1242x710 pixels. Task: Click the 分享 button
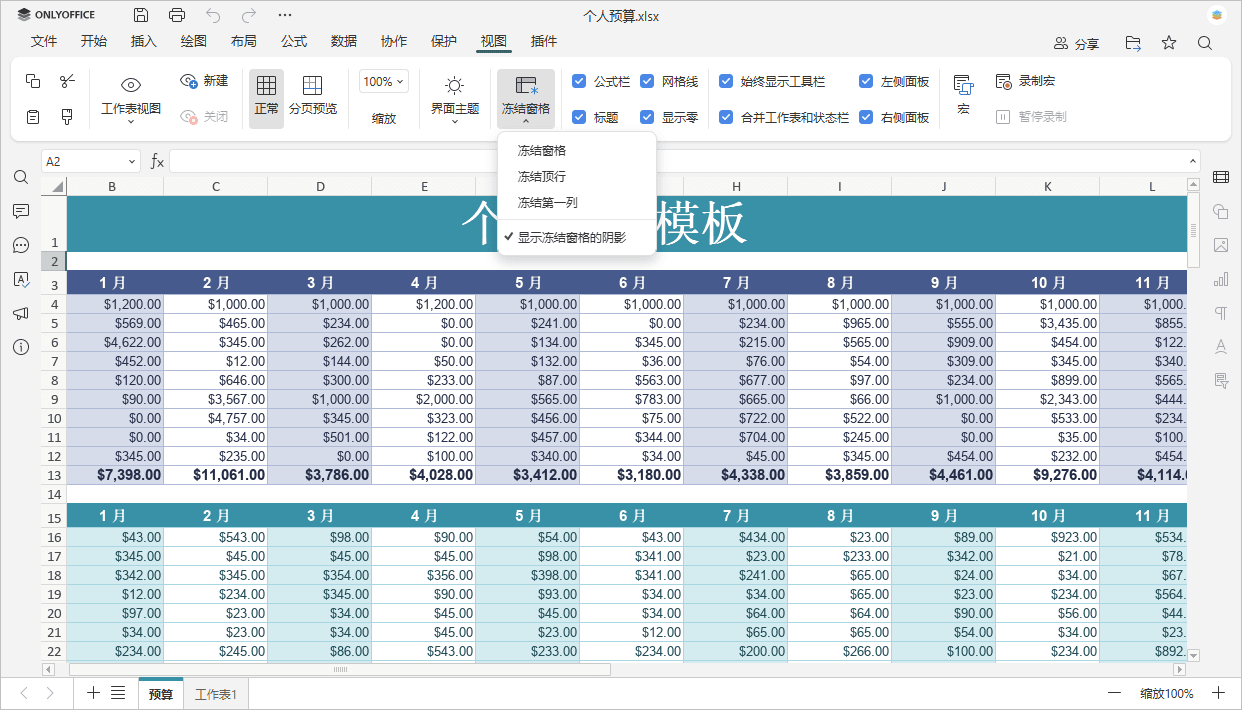coord(1087,44)
